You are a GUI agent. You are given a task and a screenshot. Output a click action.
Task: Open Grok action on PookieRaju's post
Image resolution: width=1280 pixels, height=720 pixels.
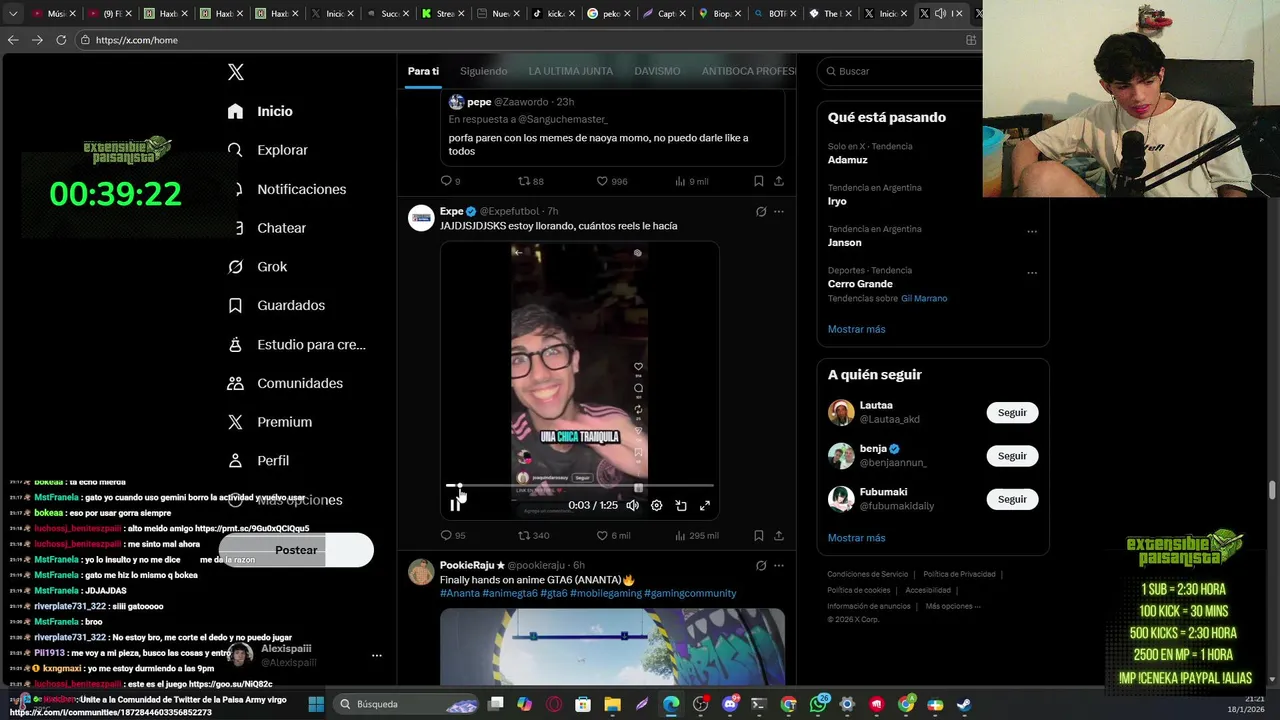click(761, 566)
